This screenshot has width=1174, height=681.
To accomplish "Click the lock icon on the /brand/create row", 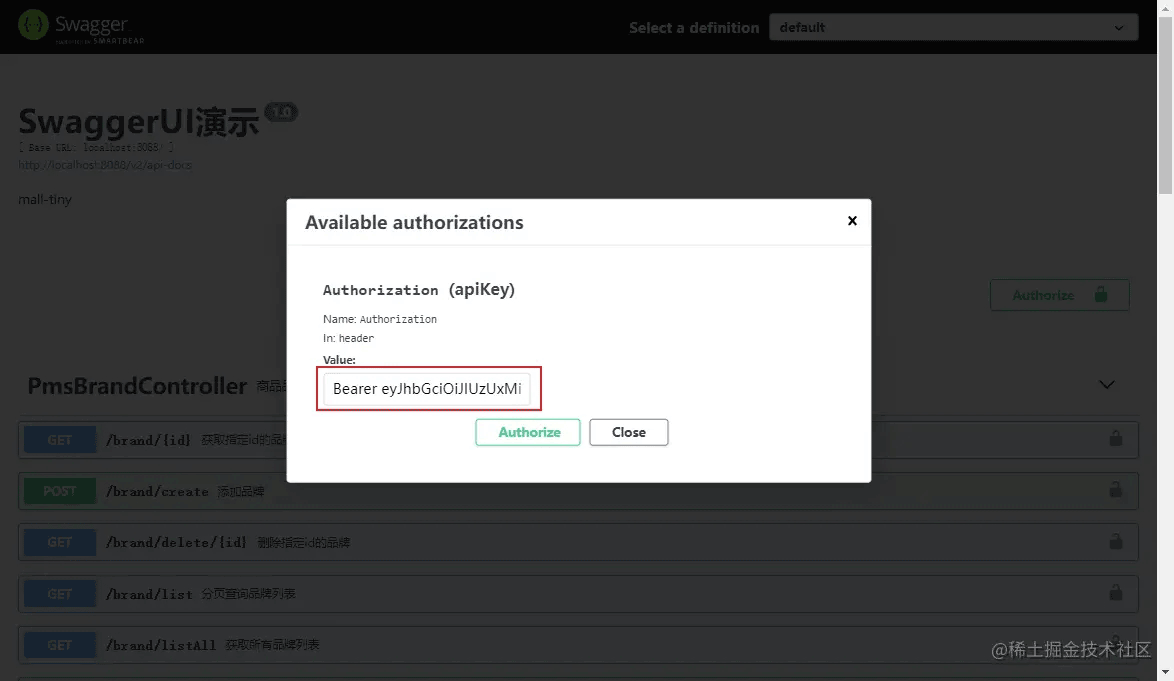I will click(1116, 490).
